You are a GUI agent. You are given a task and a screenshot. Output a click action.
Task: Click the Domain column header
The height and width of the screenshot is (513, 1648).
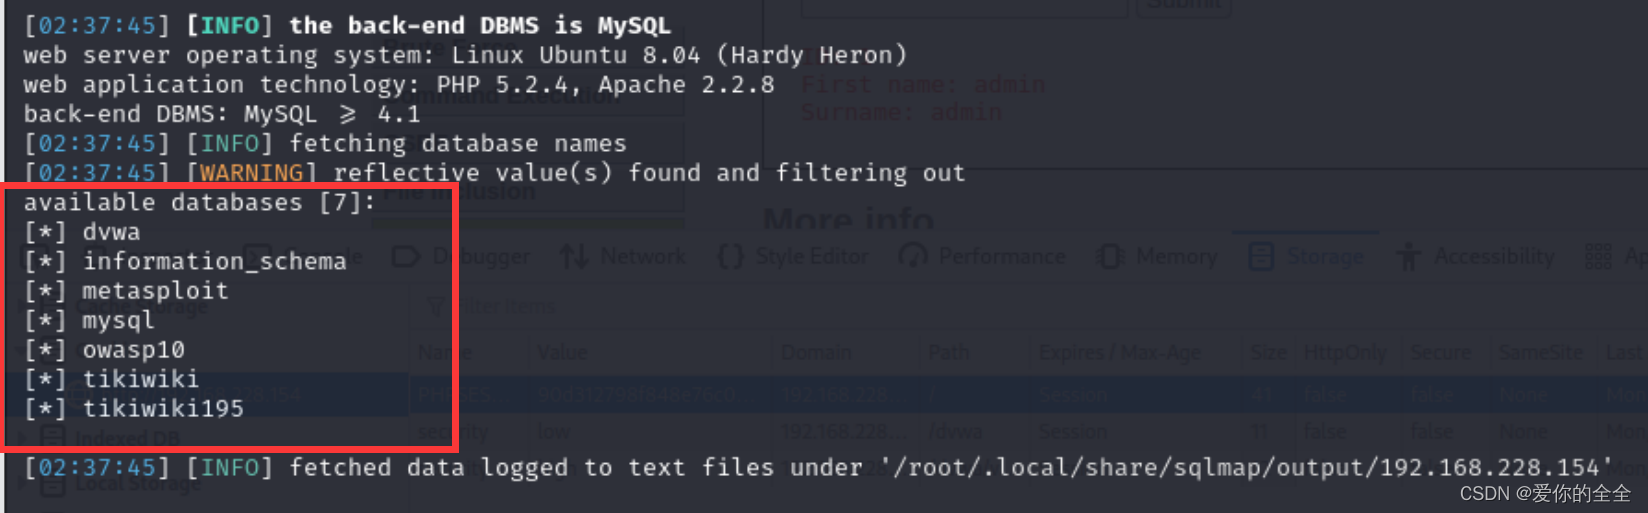pos(816,352)
